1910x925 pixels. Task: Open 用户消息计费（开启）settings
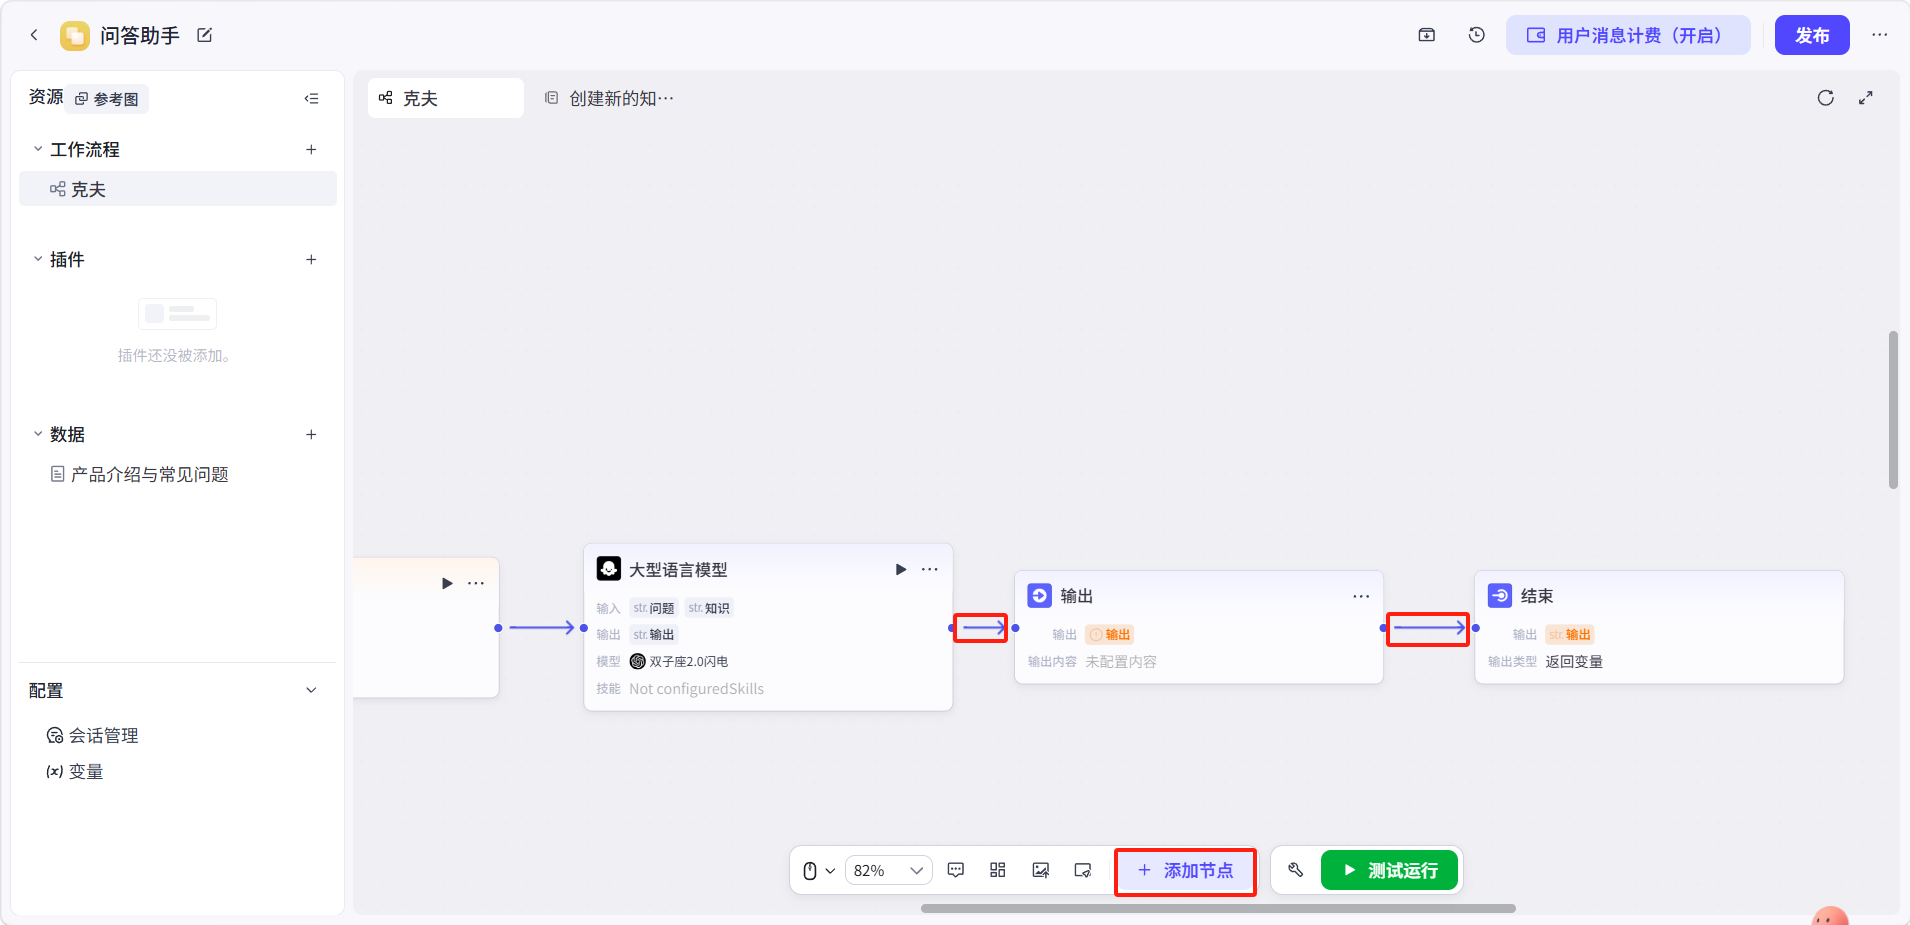click(1628, 35)
